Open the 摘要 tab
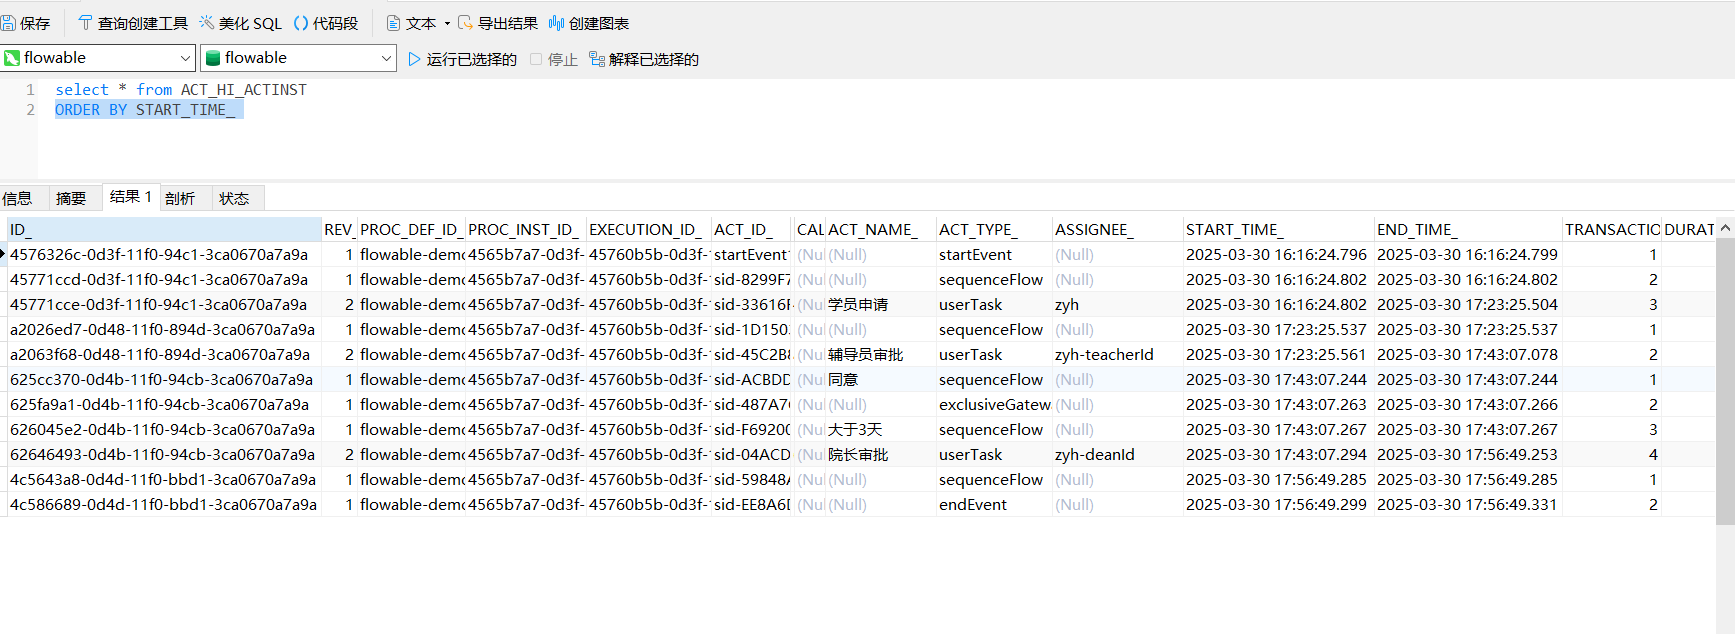The height and width of the screenshot is (634, 1735). 71,198
